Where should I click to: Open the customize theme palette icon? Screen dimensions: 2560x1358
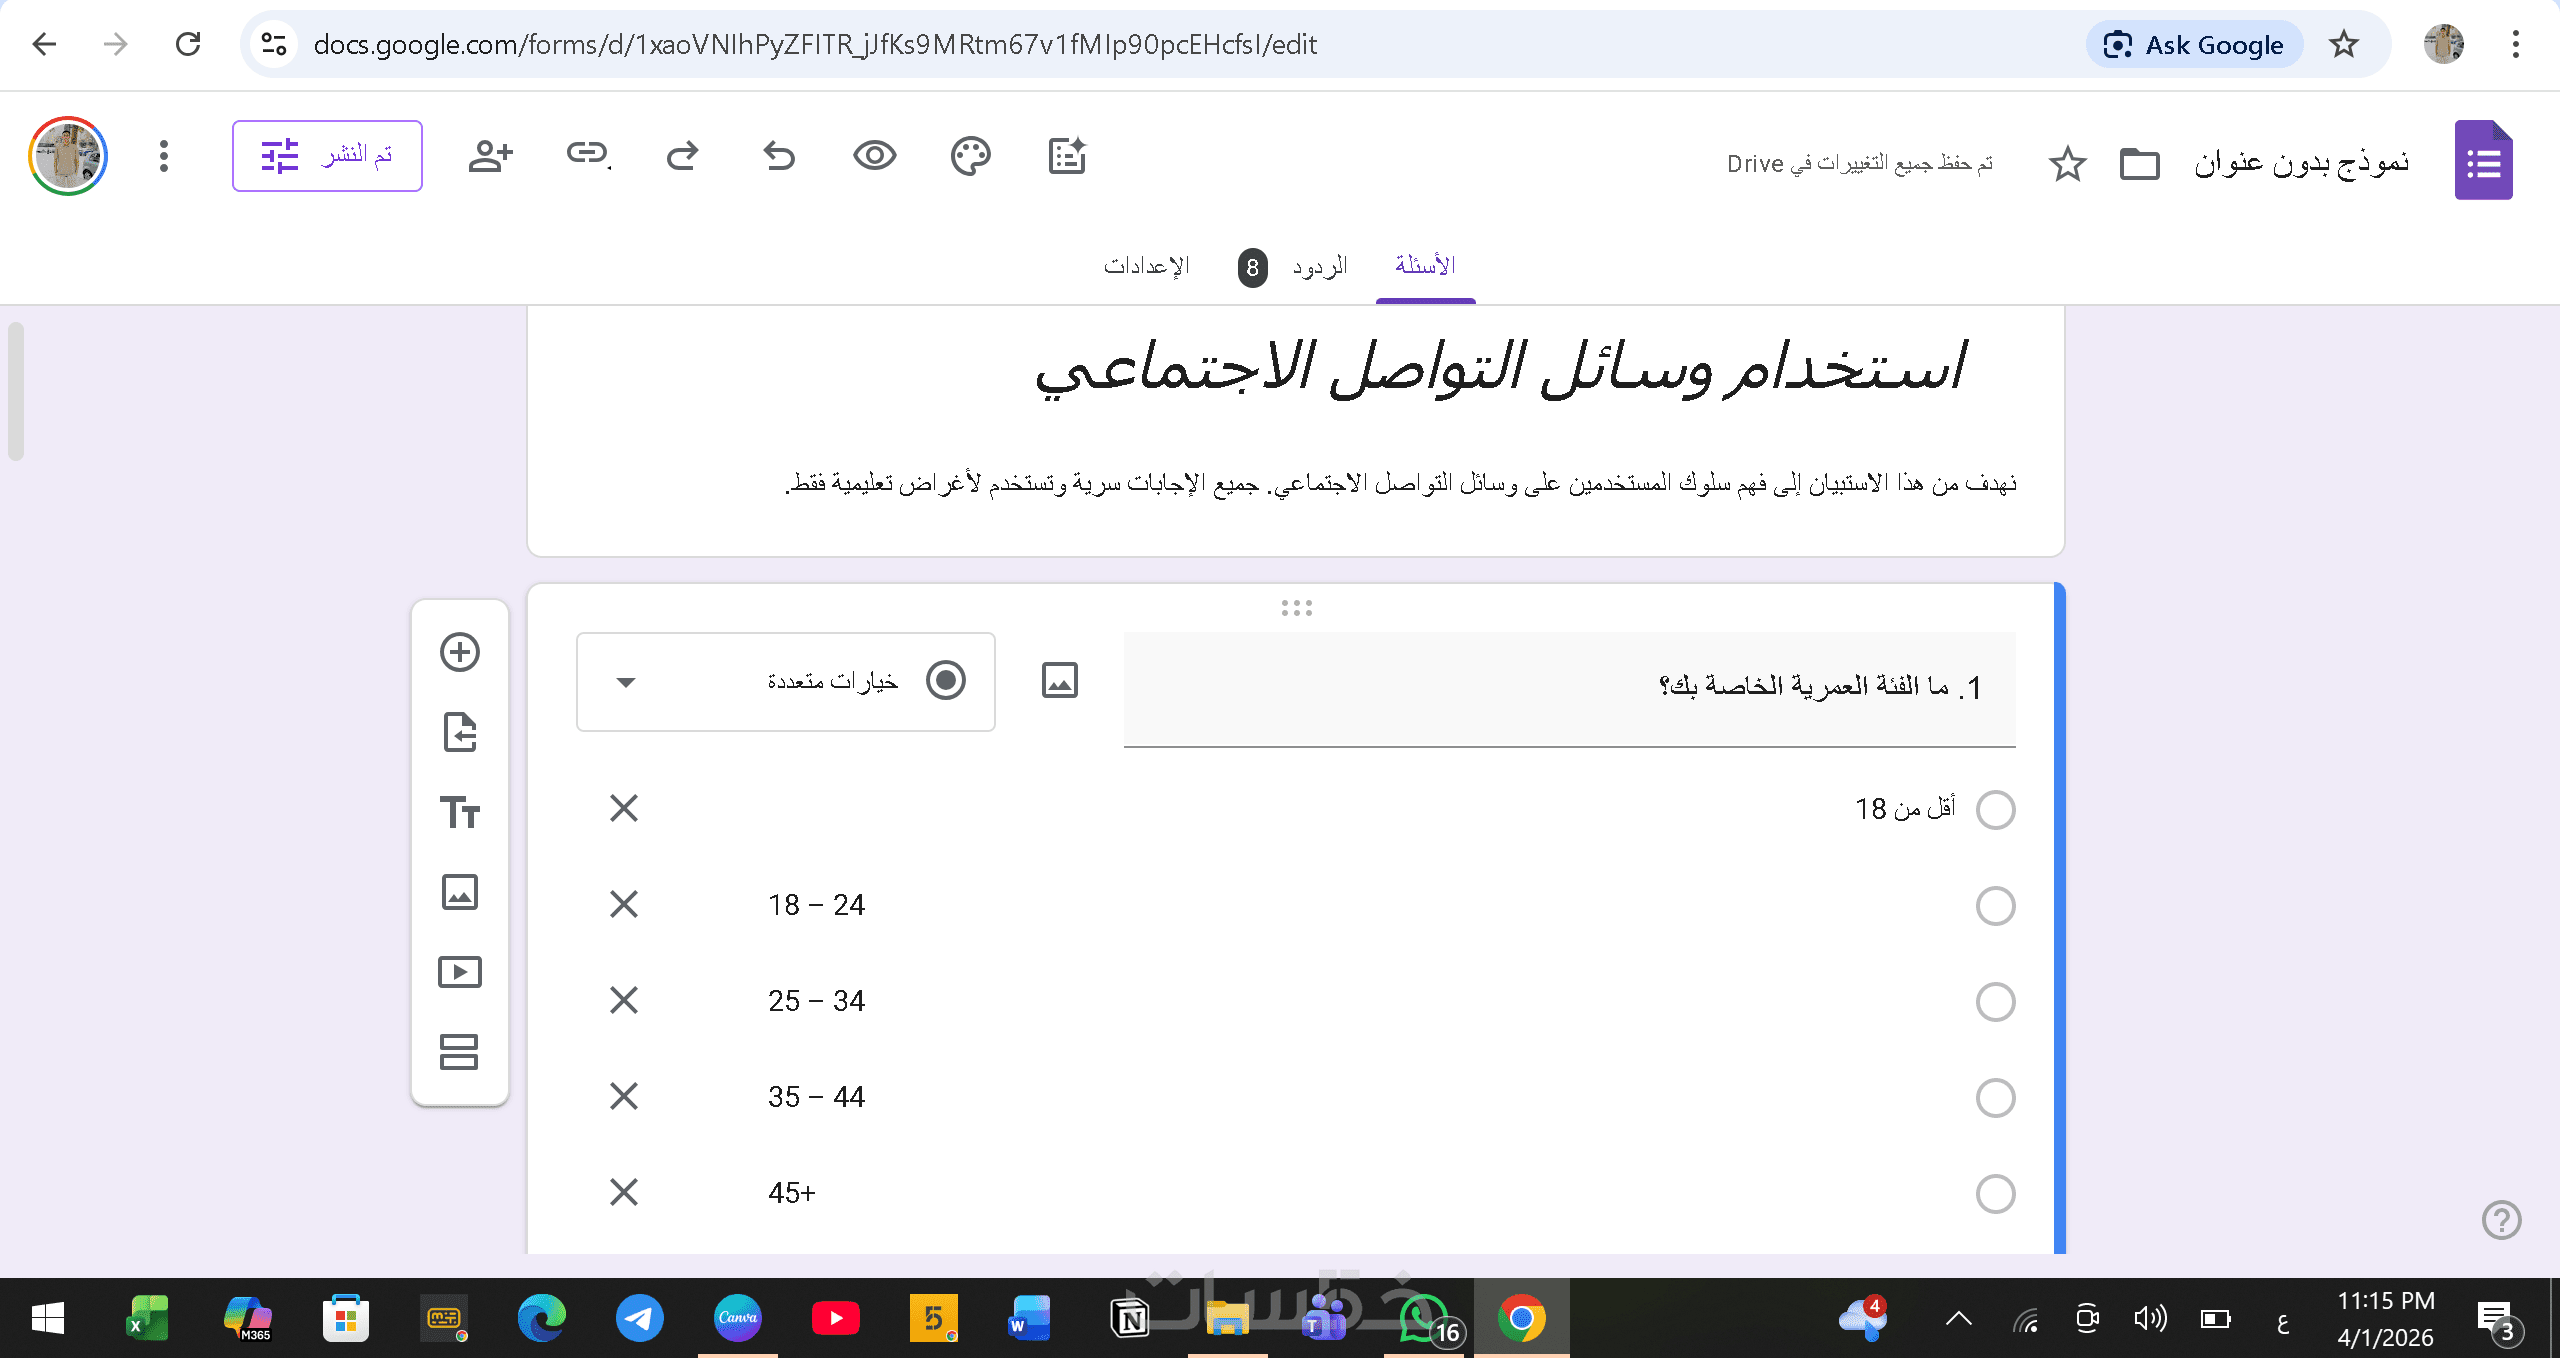(970, 156)
